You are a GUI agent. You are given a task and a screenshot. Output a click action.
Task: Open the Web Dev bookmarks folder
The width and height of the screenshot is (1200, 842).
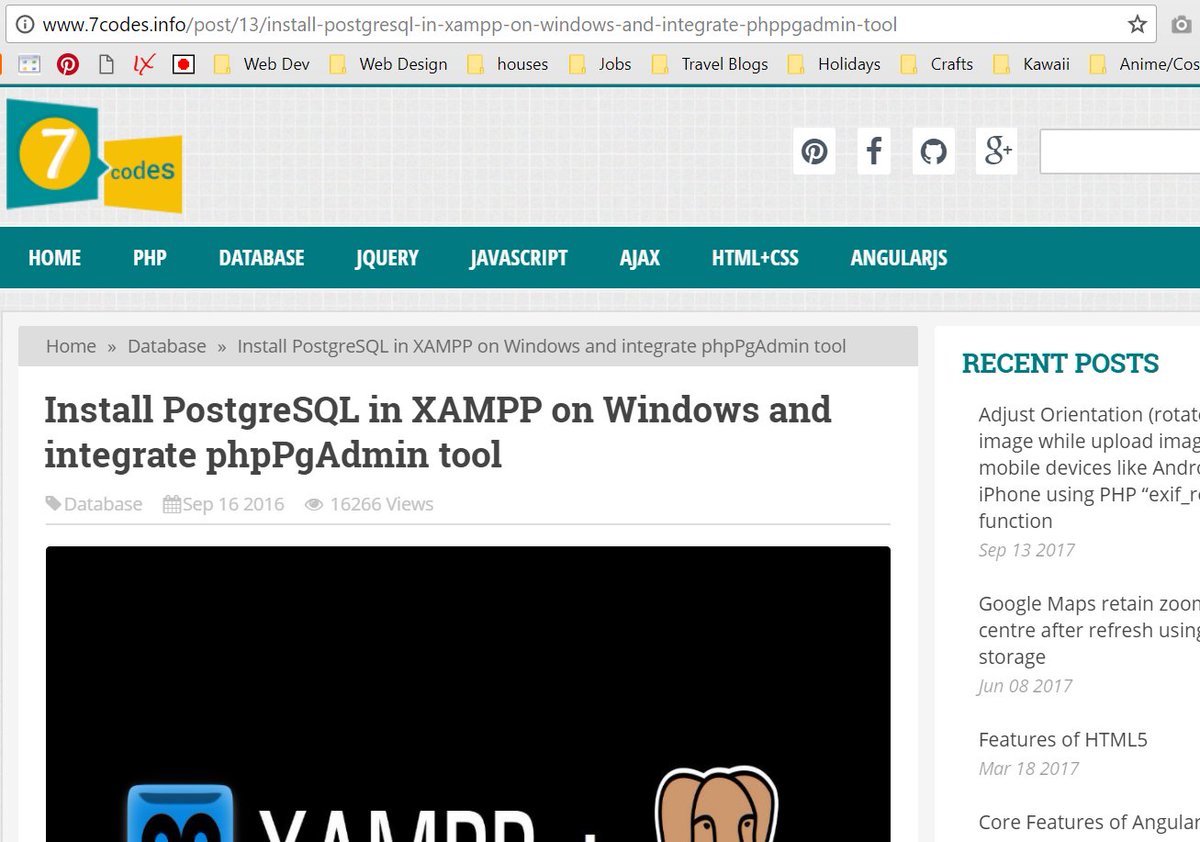coord(261,64)
